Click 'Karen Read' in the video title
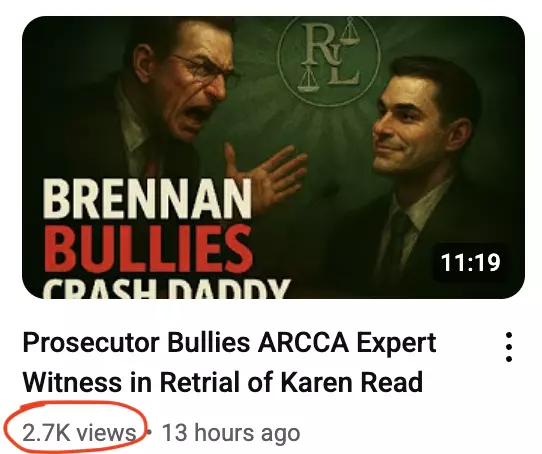This screenshot has width=542, height=454. click(352, 381)
